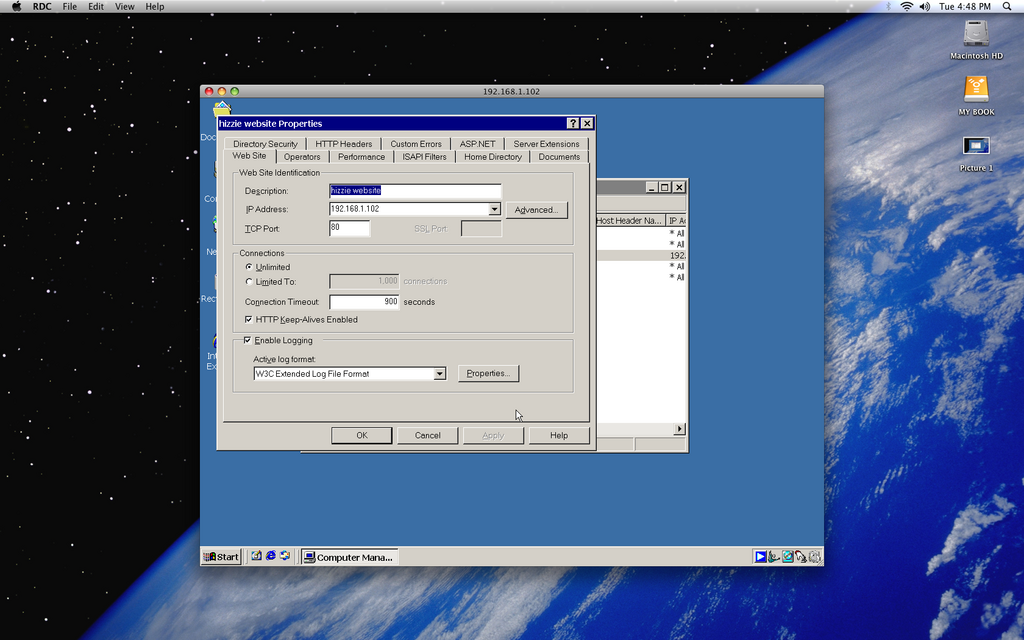Switch to the ISAPI Filters tab
The image size is (1024, 640).
(x=424, y=157)
